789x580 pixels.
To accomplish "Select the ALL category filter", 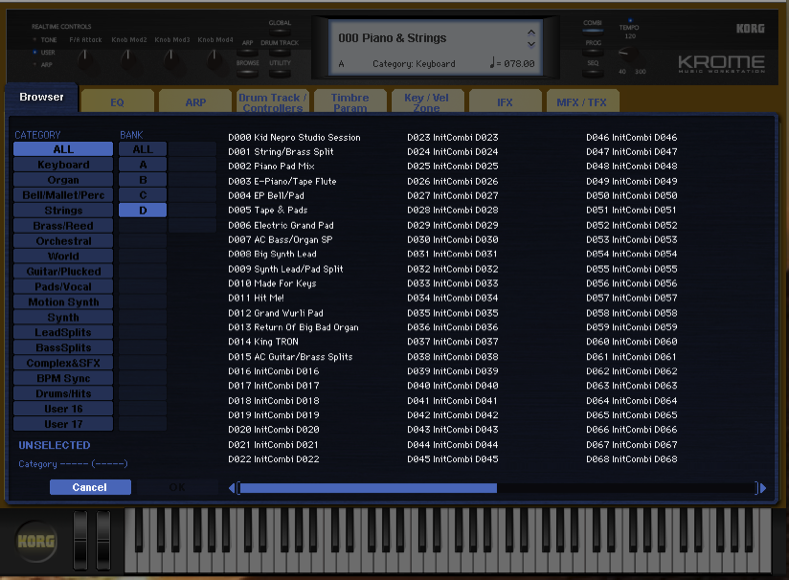I will [63, 149].
